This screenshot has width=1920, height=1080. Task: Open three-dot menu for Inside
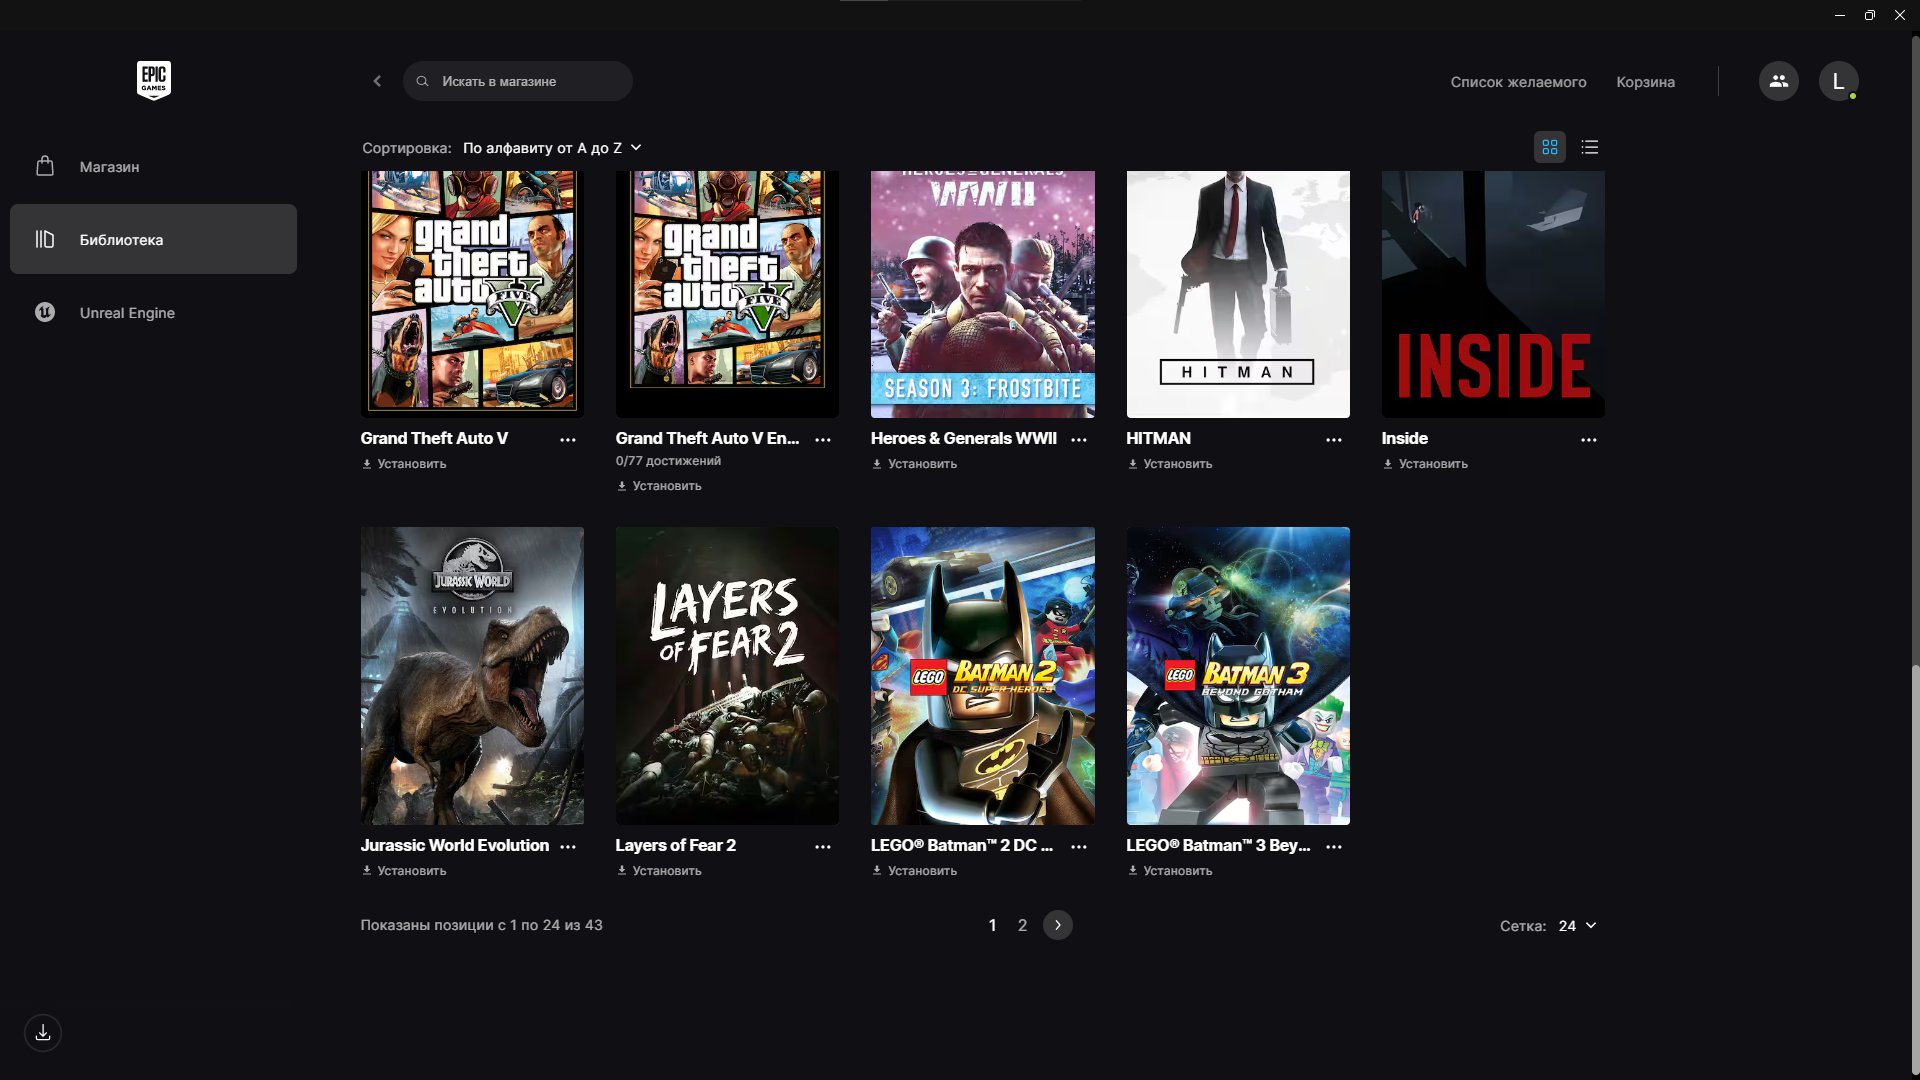(1588, 440)
